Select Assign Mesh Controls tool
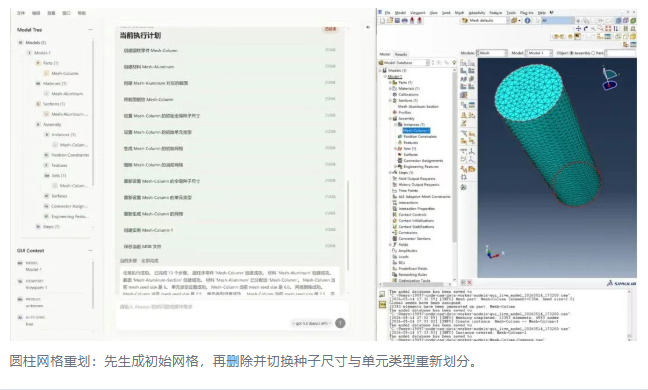 click(x=463, y=79)
